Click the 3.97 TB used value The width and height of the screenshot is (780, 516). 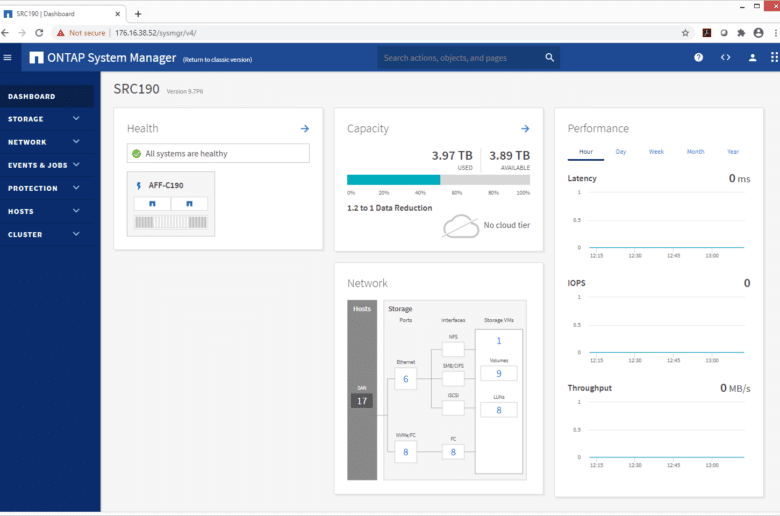[452, 156]
